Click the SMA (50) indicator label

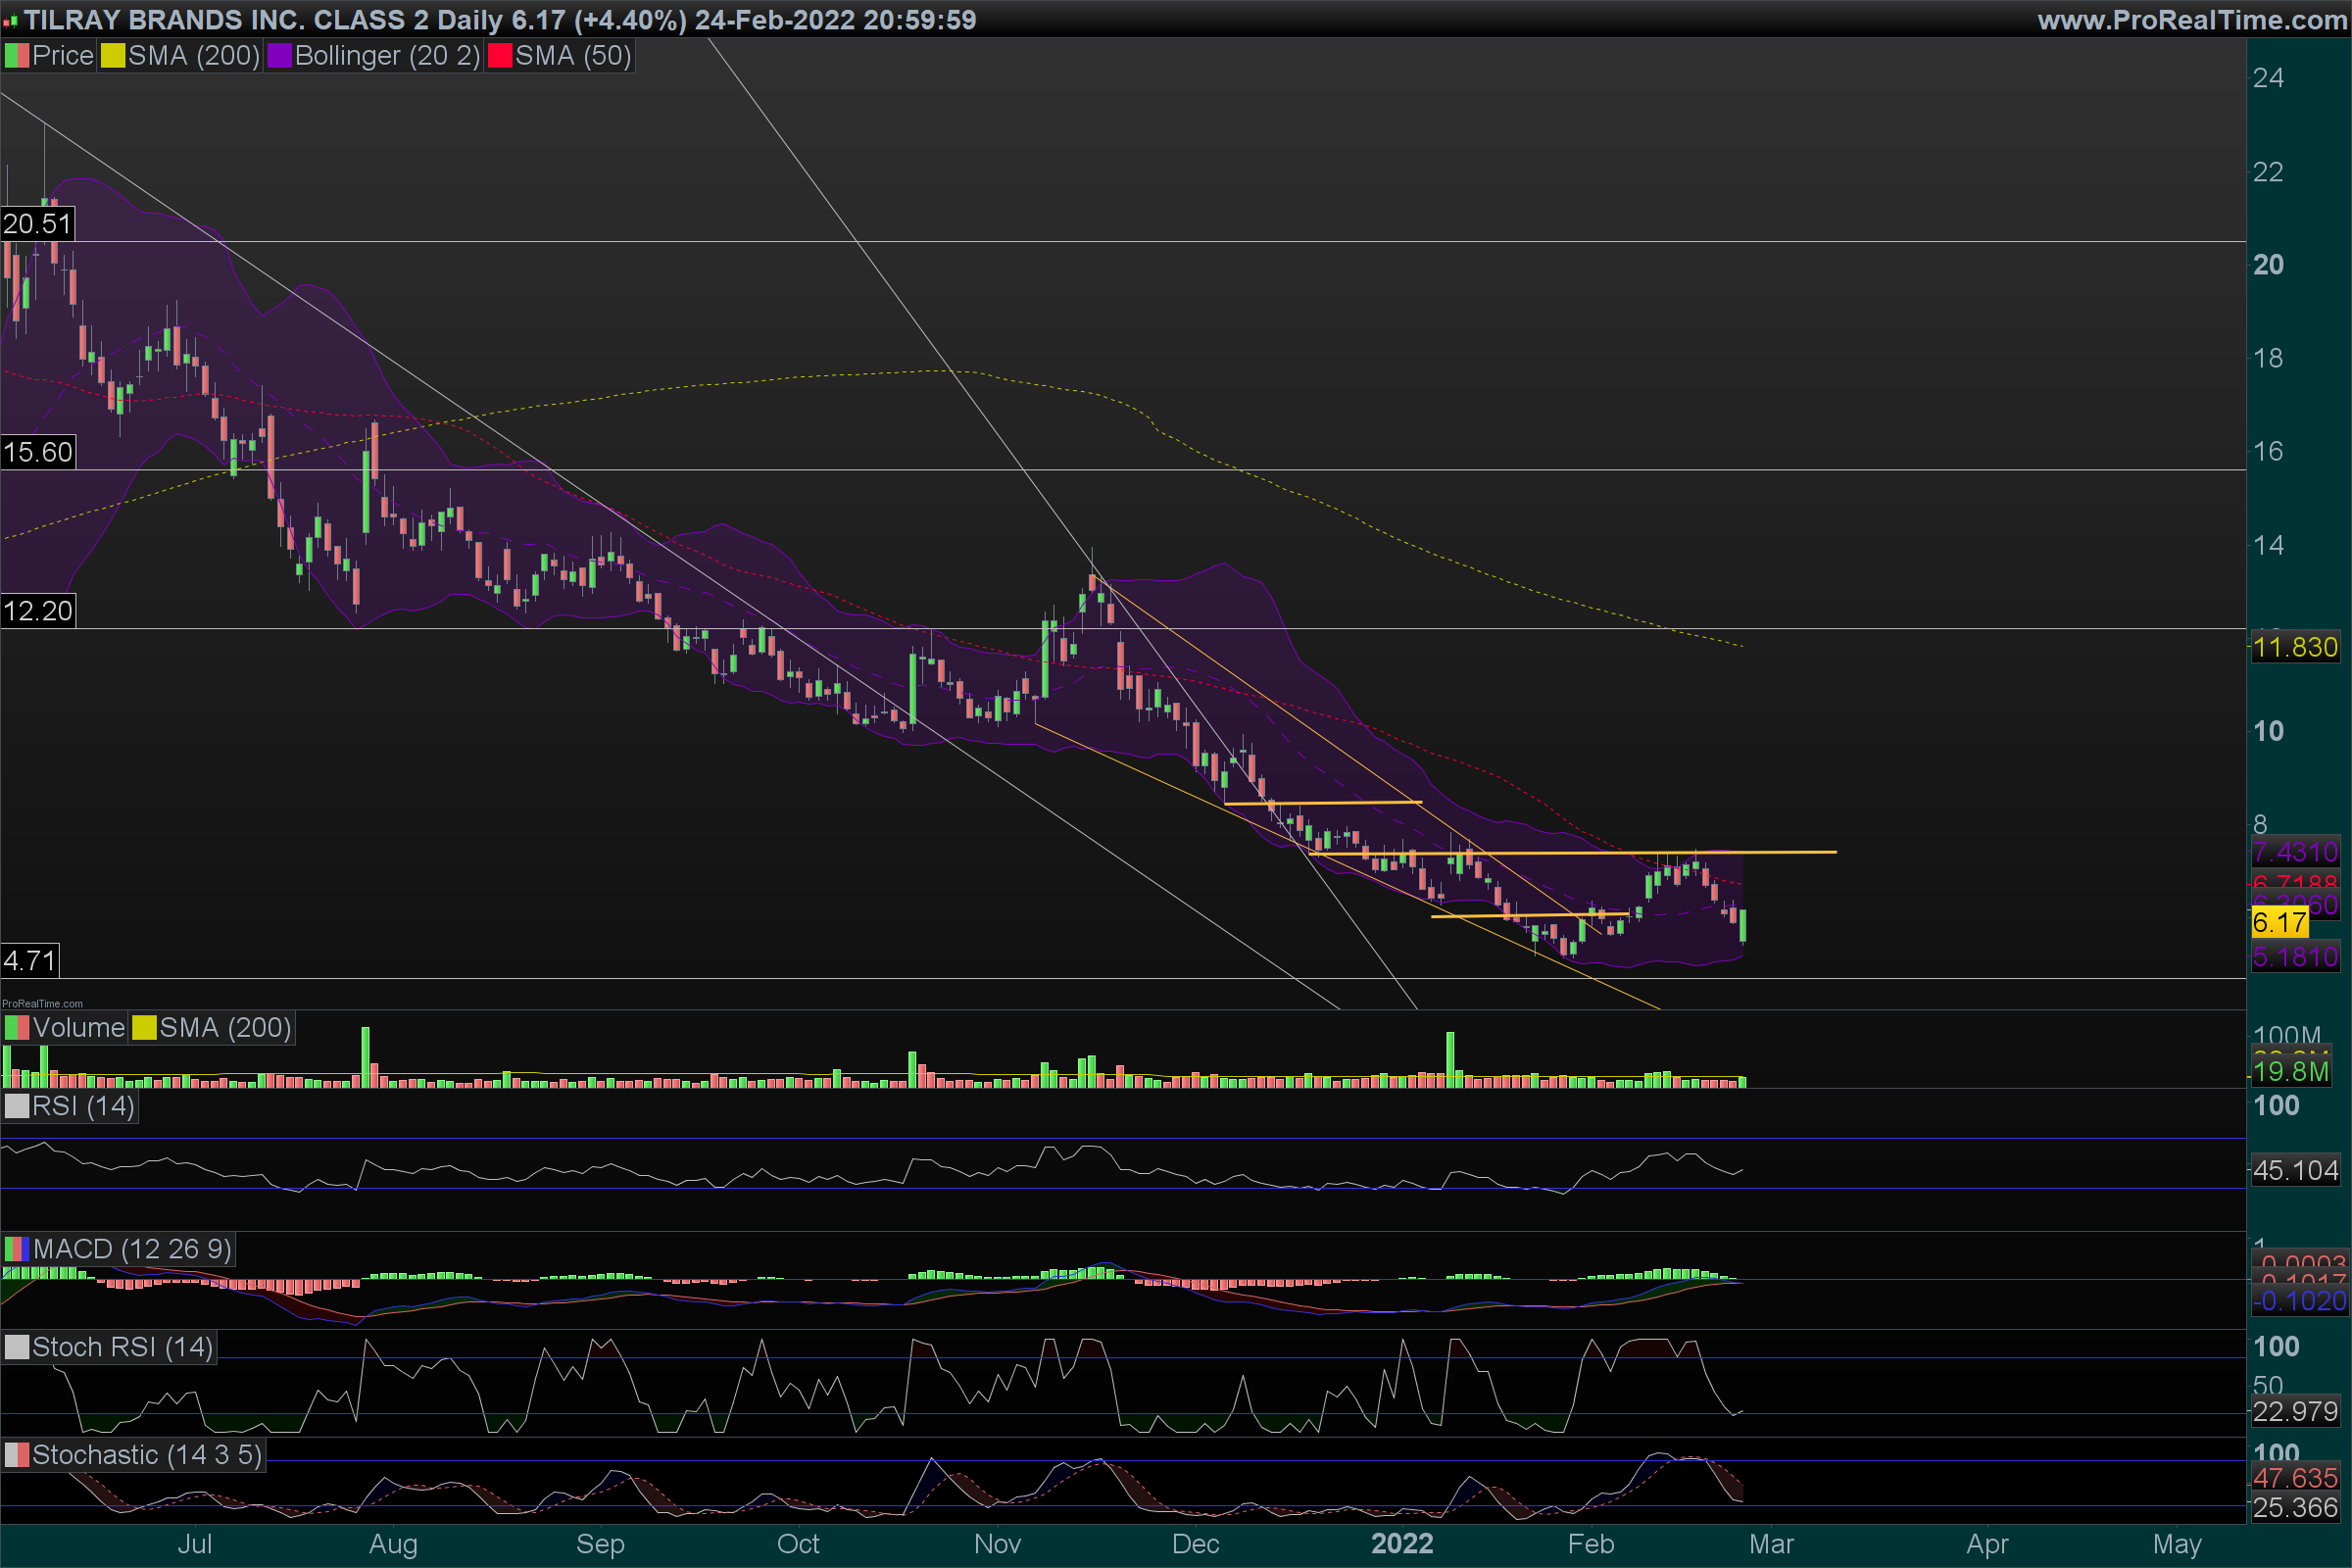coord(573,56)
